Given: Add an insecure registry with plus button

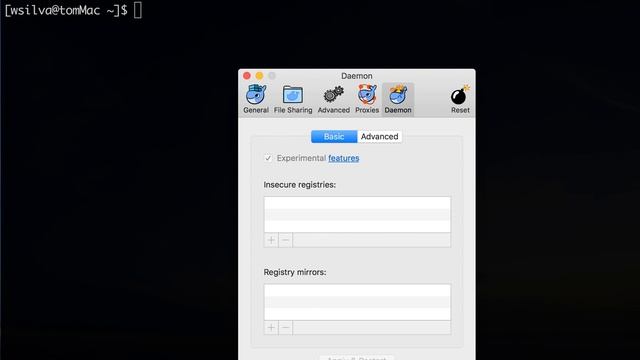Looking at the screenshot, I should pyautogui.click(x=271, y=240).
